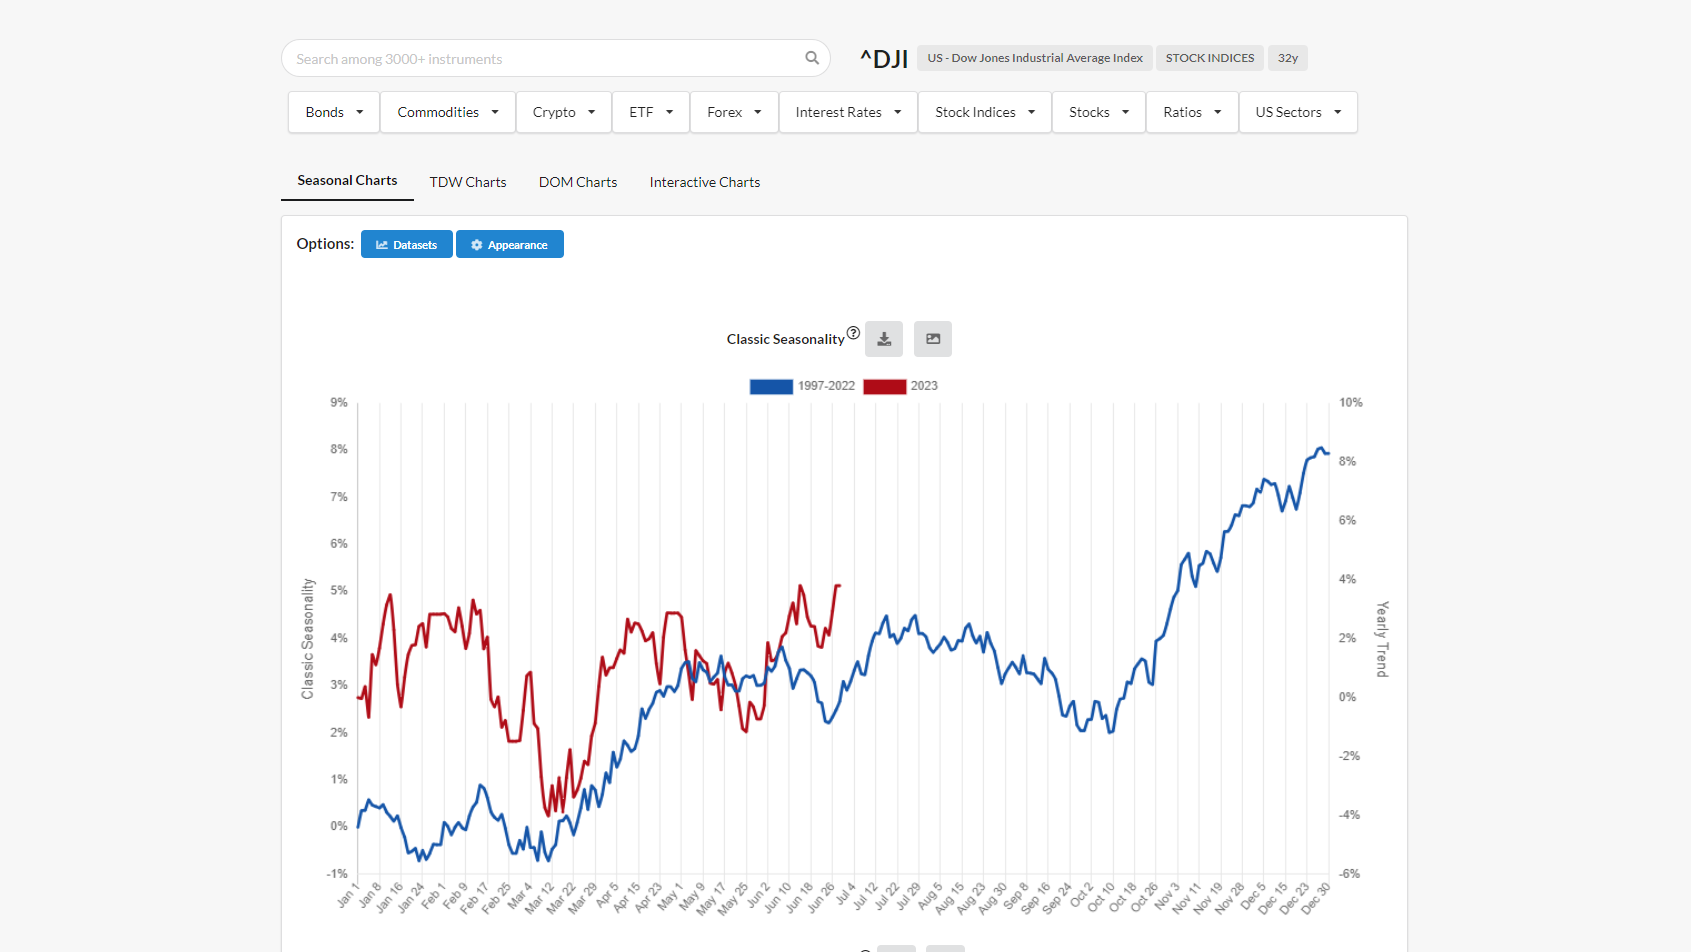Open the Datasets options
Viewport: 1691px width, 952px height.
pos(406,245)
